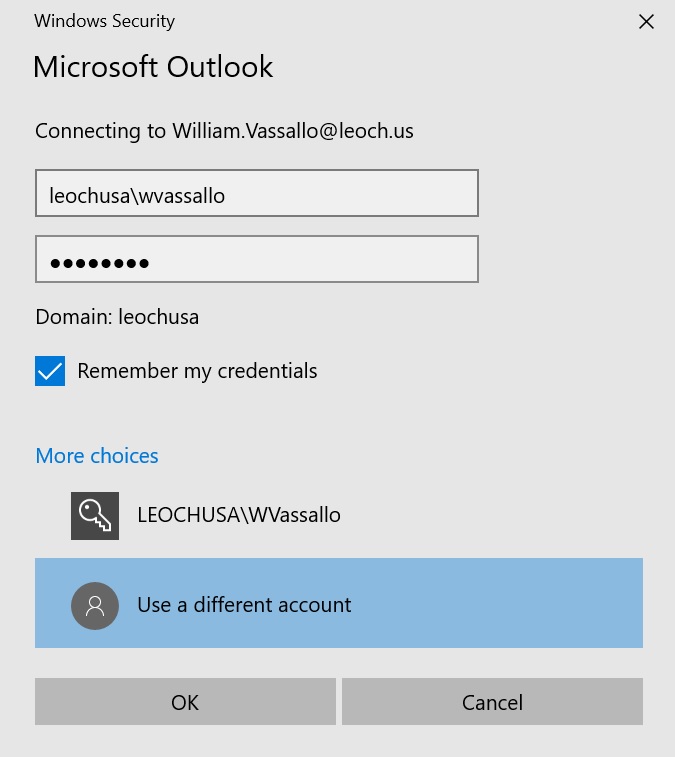Select the LEOCHUSA\WVassallo account text

pyautogui.click(x=239, y=515)
